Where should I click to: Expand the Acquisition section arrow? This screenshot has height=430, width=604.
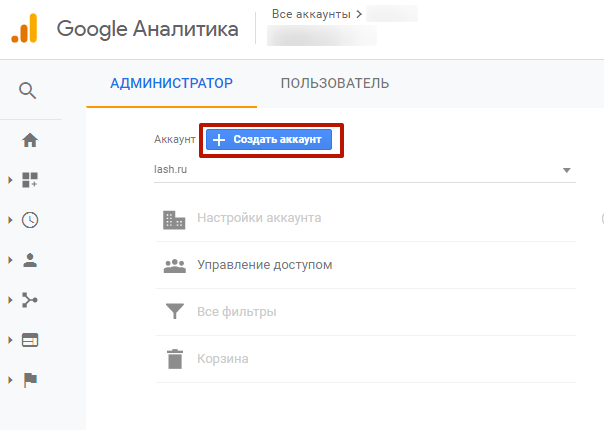10,300
